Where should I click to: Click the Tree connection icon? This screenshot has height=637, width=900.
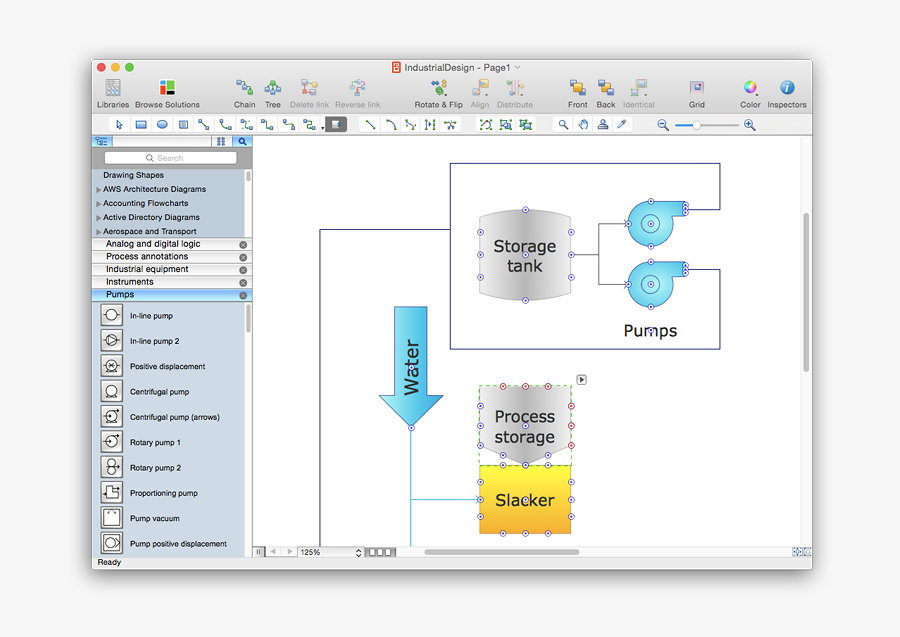tap(273, 90)
